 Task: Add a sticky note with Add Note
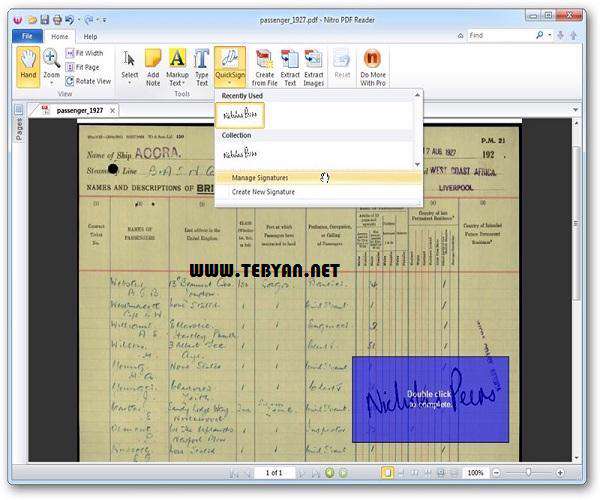tap(153, 67)
